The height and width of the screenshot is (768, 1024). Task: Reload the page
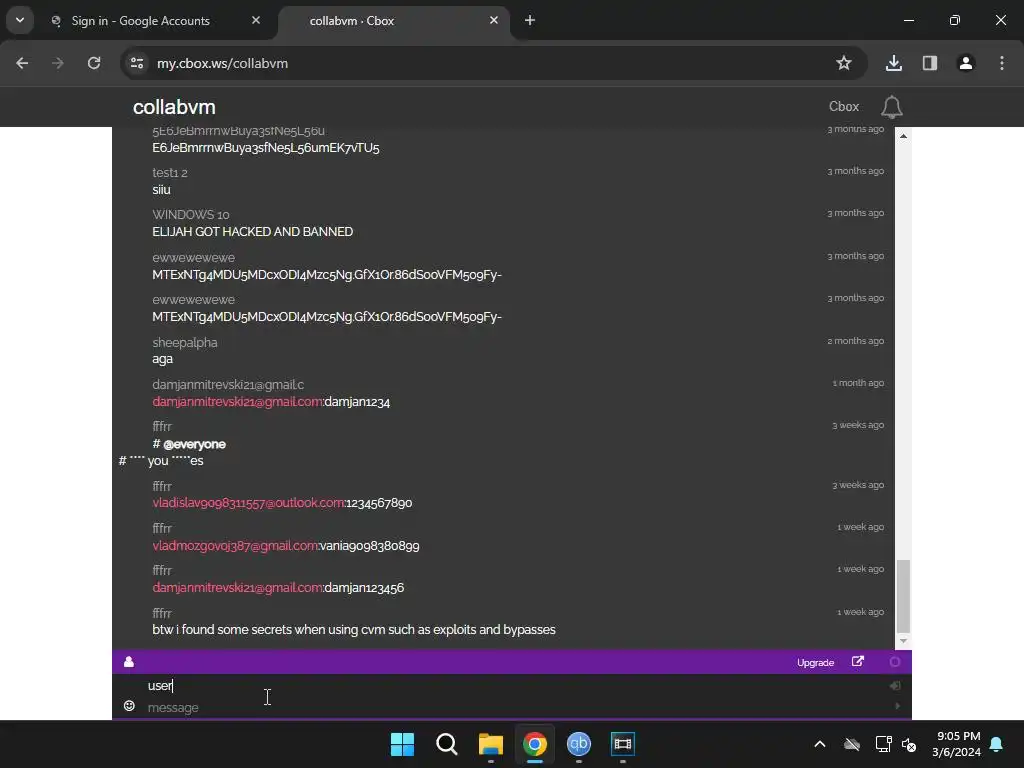94,63
